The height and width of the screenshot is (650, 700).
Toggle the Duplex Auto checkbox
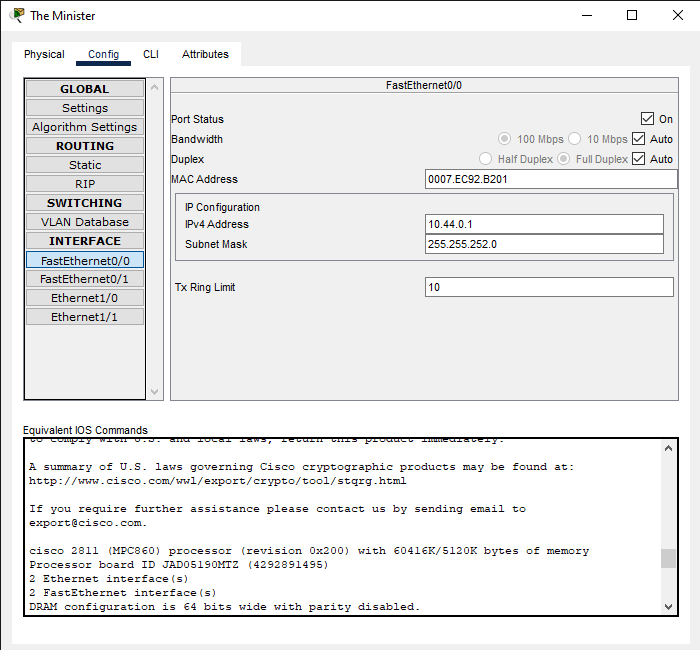(x=638, y=158)
